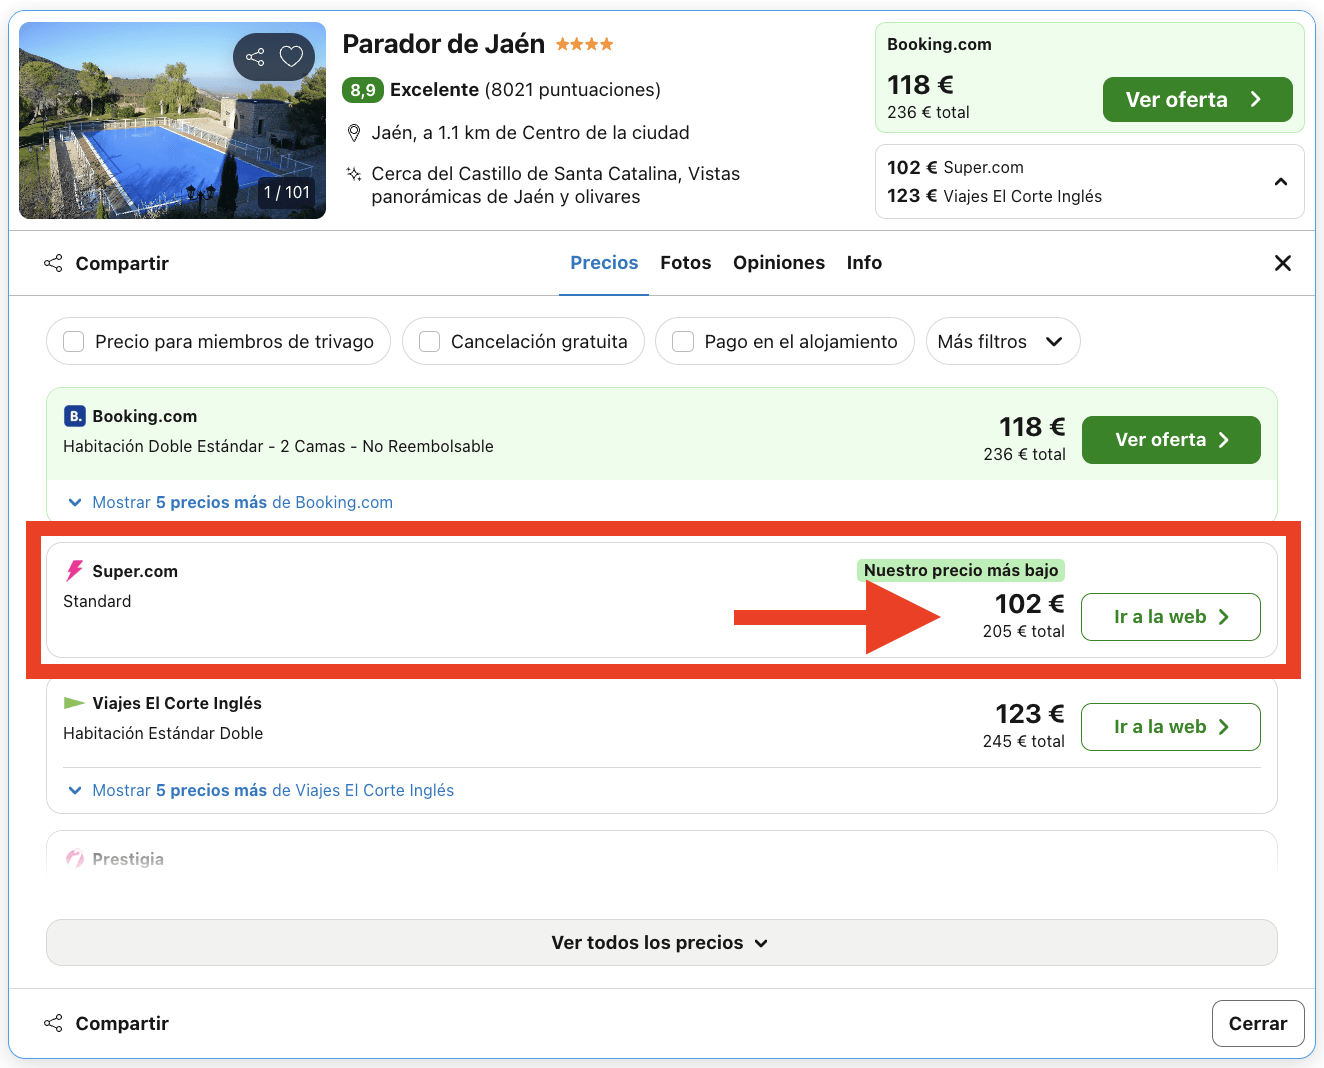Click the location pin icon next to Jaén
Image resolution: width=1324 pixels, height=1068 pixels.
[x=354, y=131]
